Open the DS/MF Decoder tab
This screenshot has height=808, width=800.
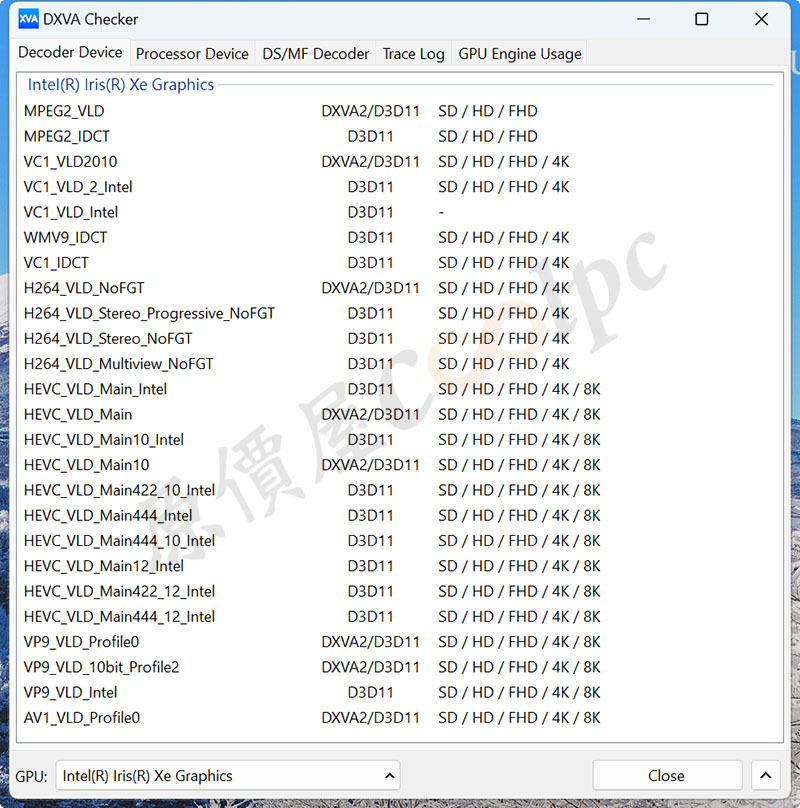click(x=315, y=54)
